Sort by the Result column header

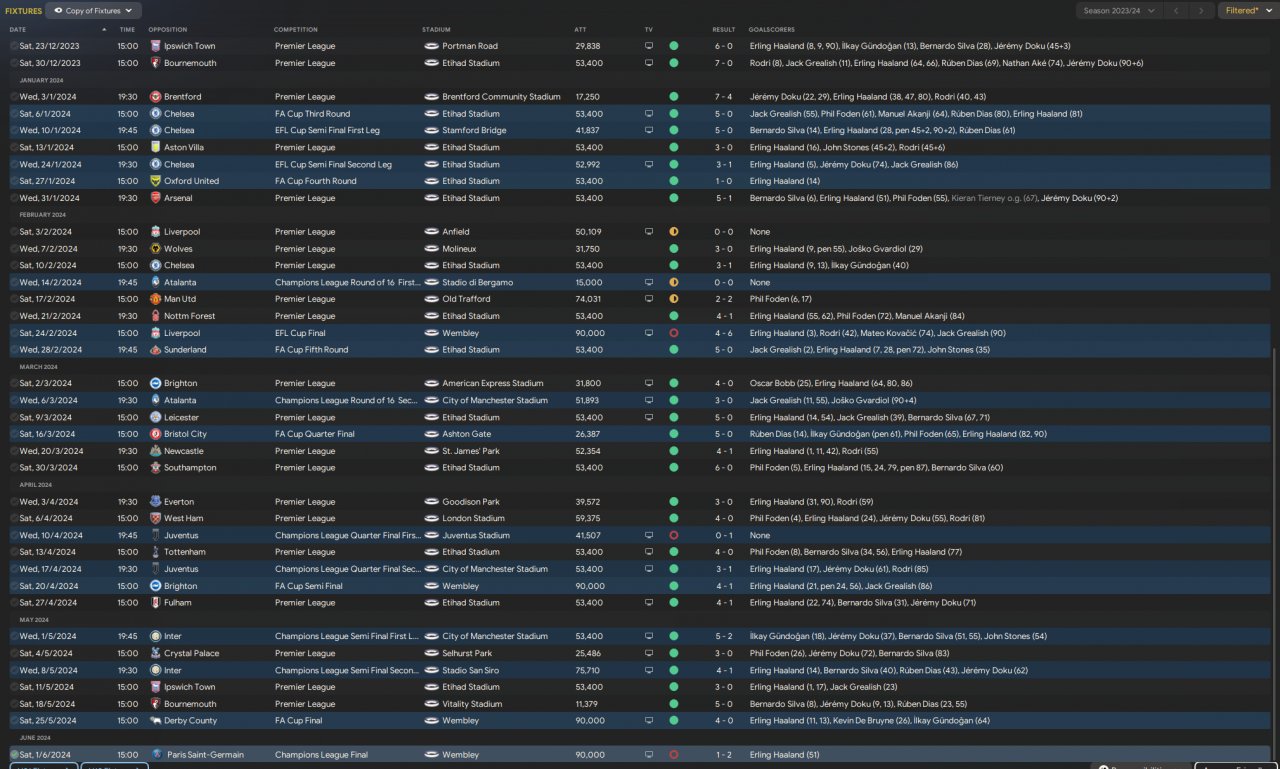(x=723, y=30)
